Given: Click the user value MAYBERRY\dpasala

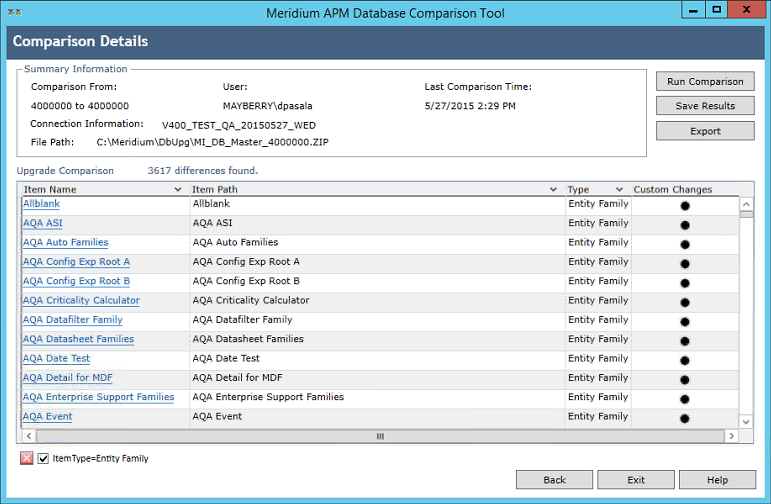Looking at the screenshot, I should (267, 106).
